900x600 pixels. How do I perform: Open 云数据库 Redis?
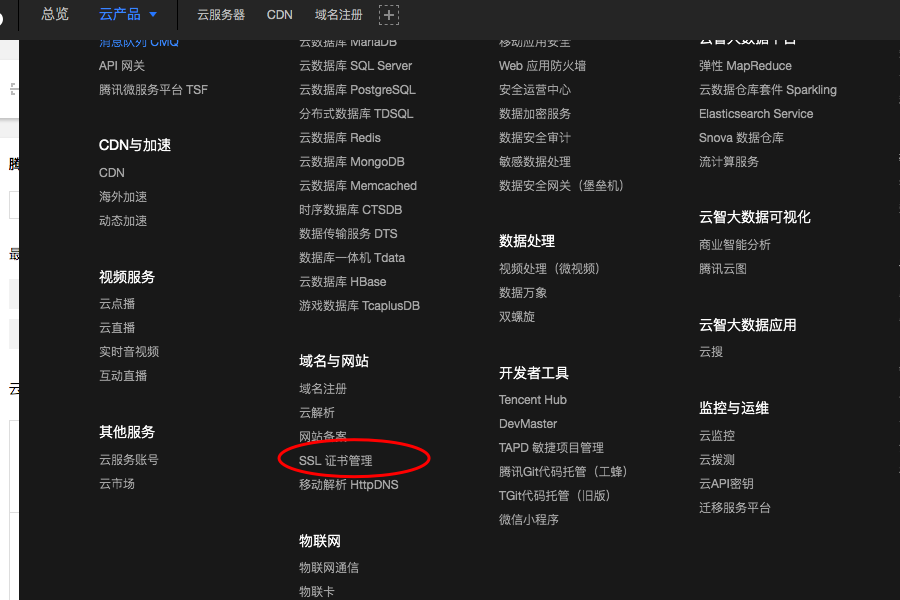[x=339, y=137]
